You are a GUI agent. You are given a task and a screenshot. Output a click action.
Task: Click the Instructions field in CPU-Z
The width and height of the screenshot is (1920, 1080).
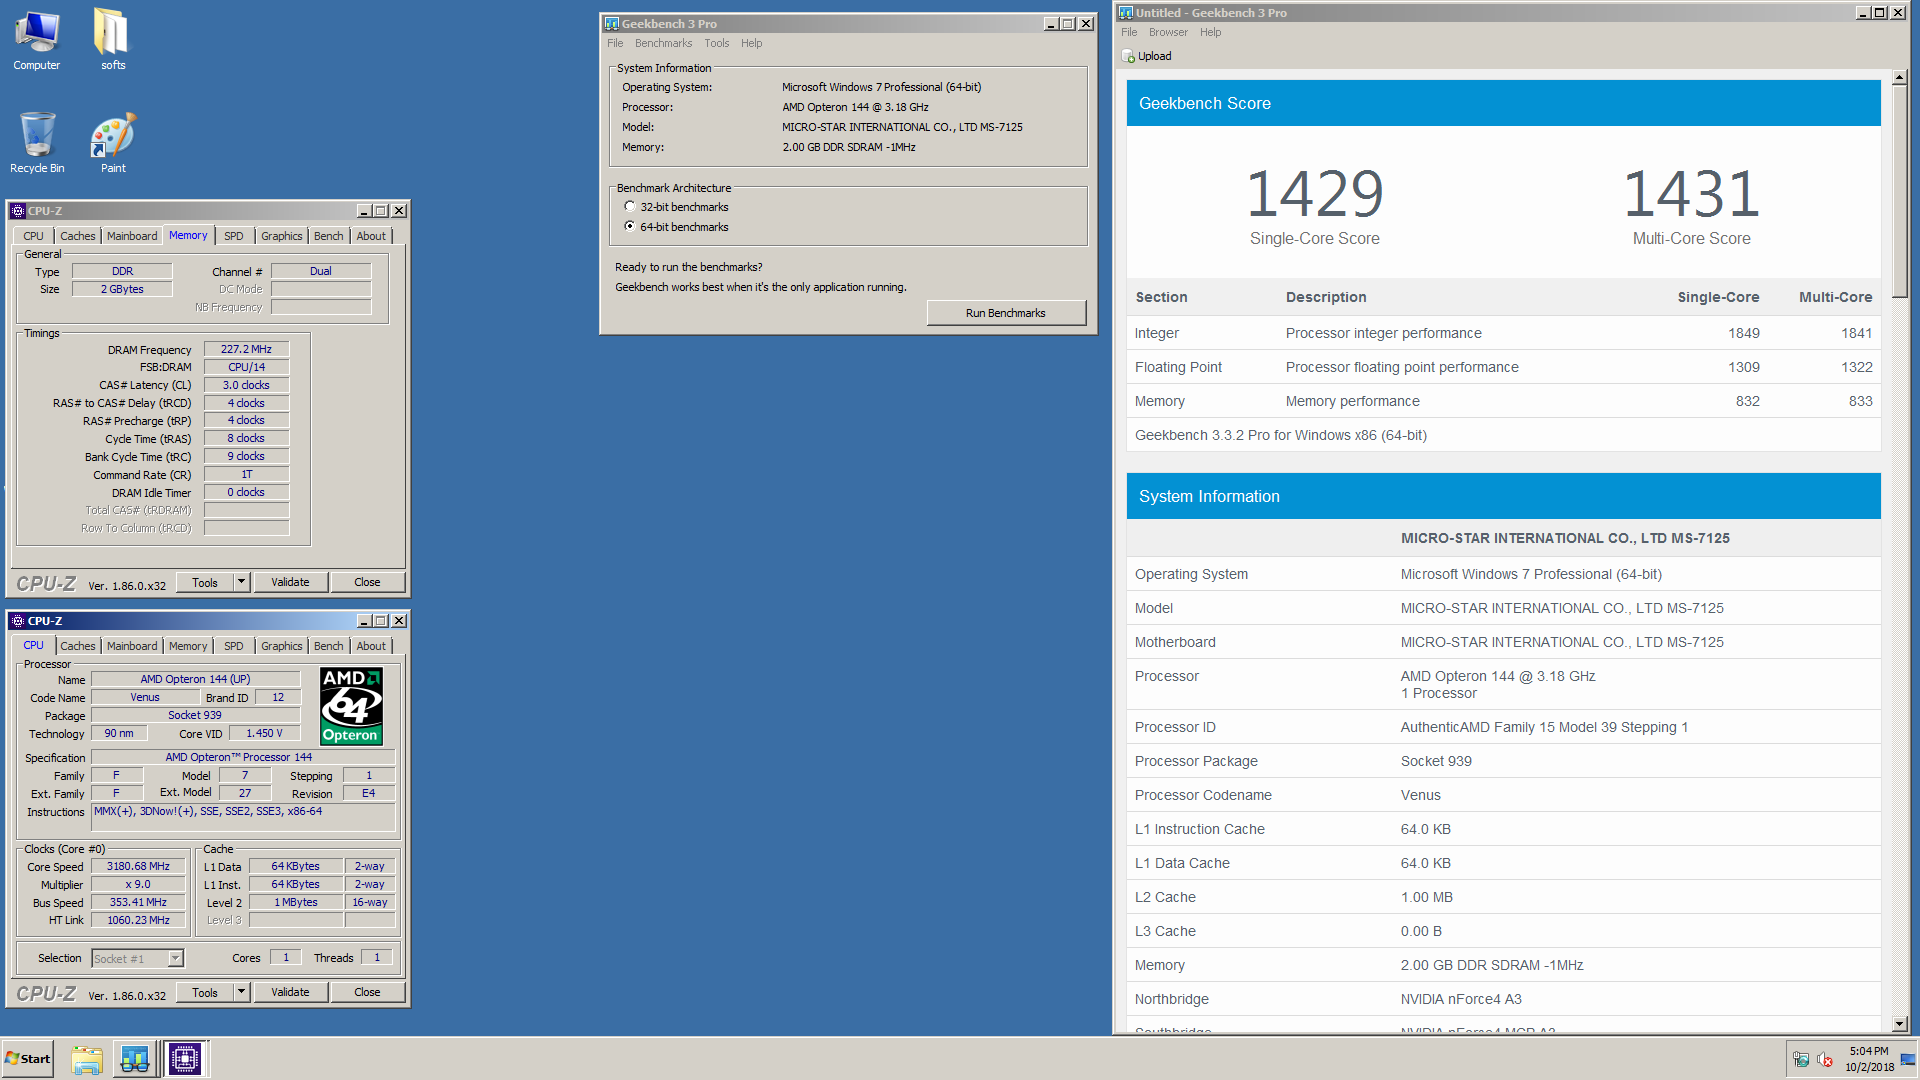(244, 817)
